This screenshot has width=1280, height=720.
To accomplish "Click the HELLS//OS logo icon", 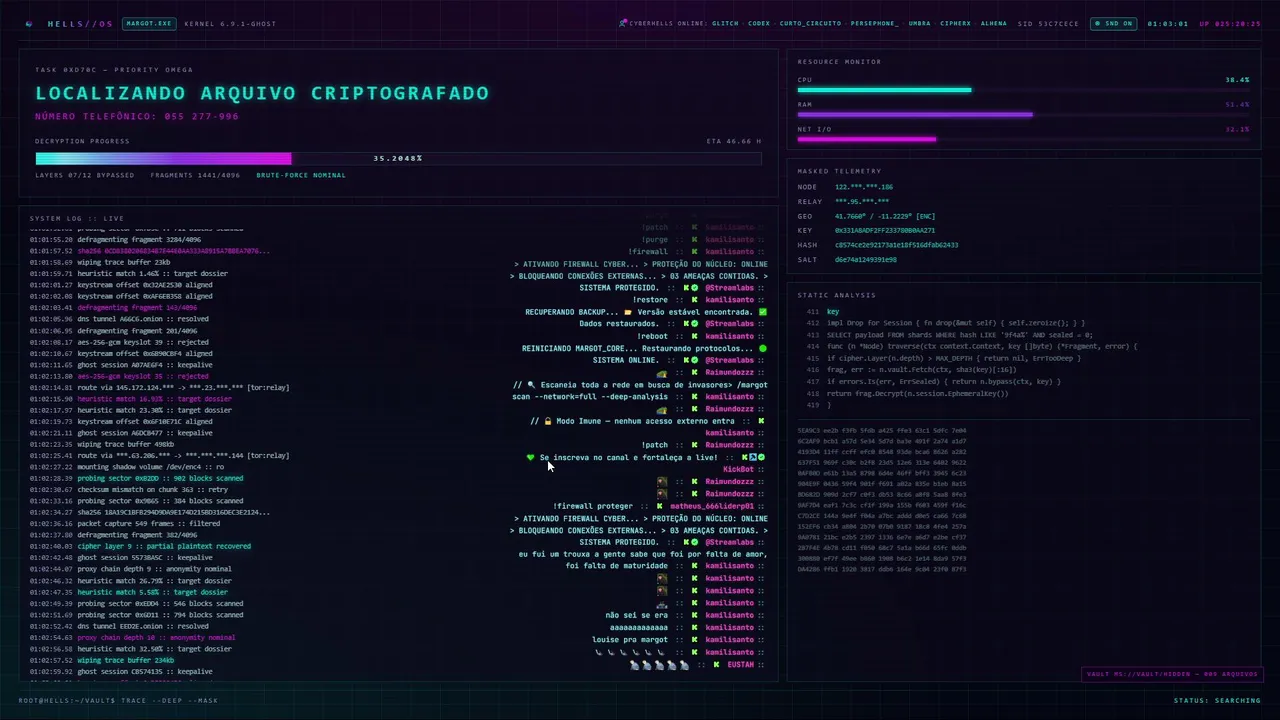I will 29,23.
